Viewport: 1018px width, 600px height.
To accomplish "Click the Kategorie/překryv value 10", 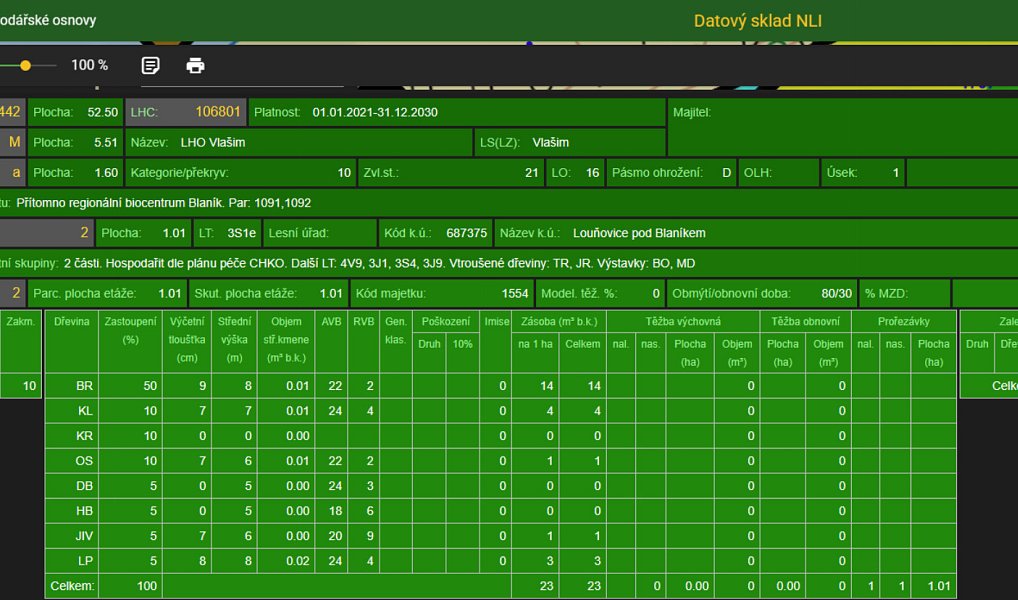I will (x=344, y=173).
